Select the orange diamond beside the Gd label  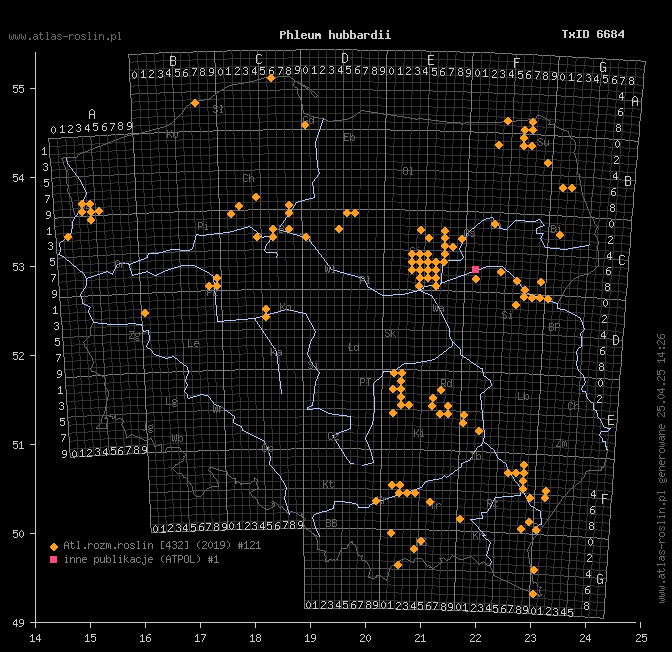(305, 125)
